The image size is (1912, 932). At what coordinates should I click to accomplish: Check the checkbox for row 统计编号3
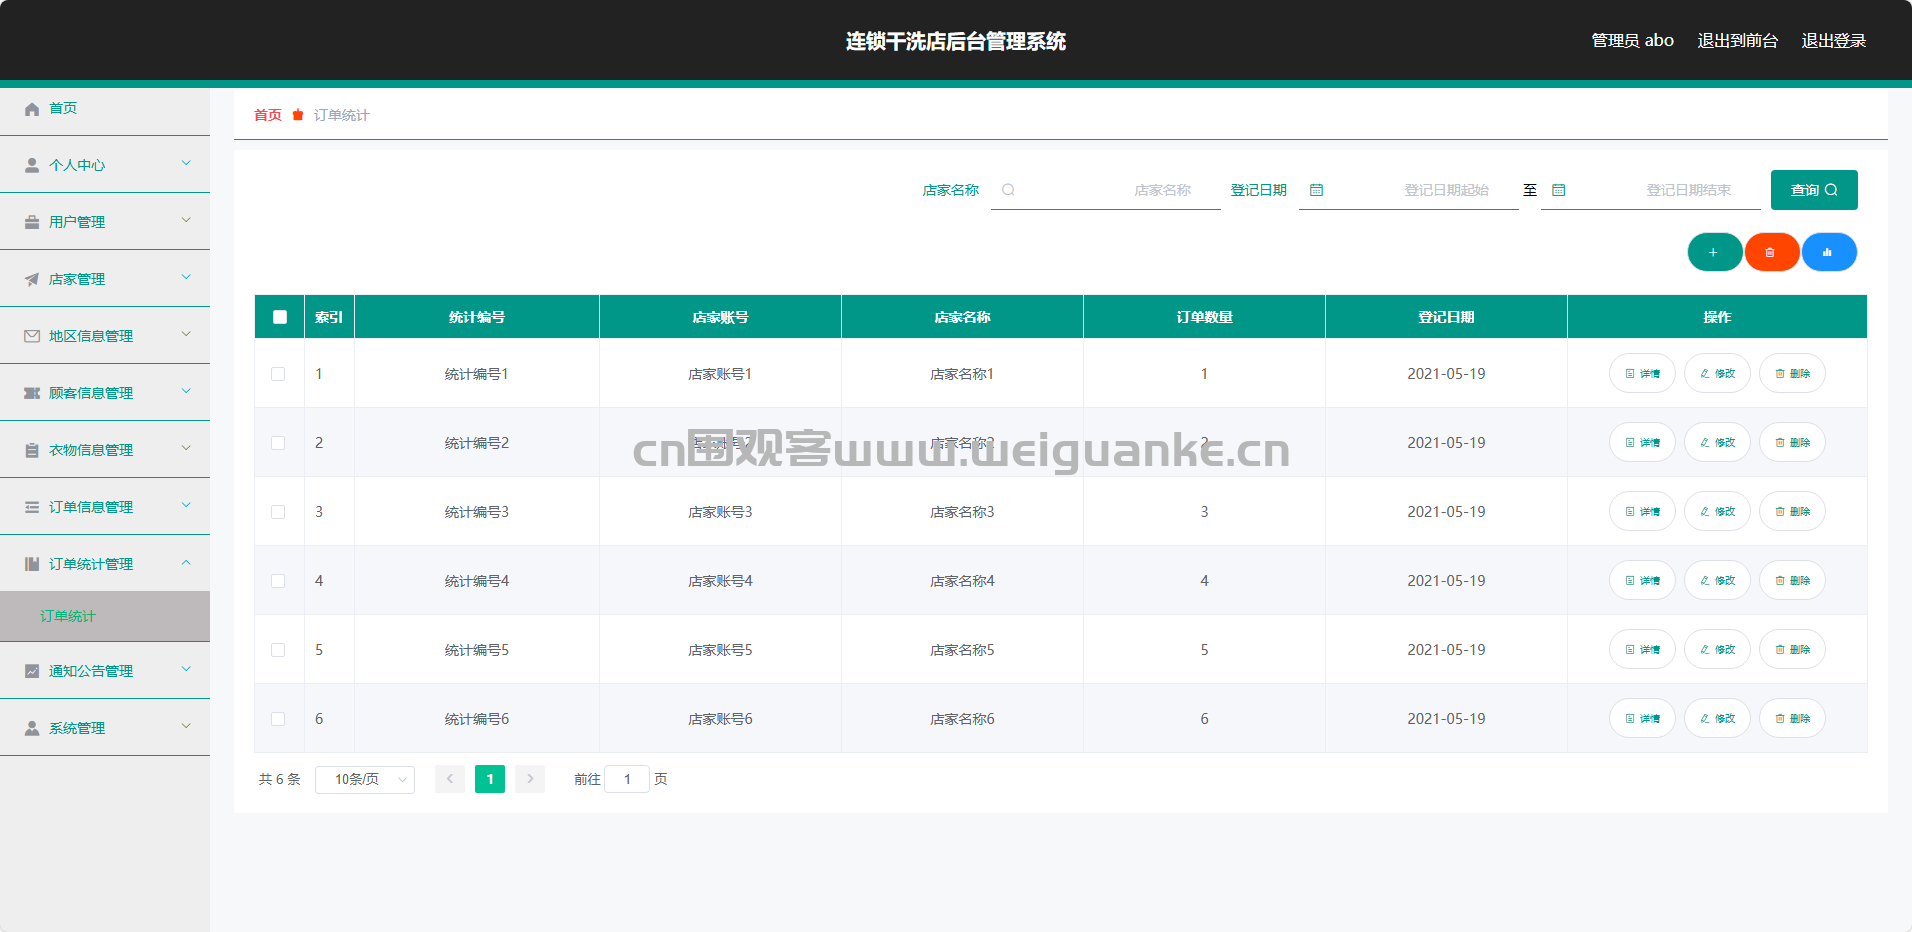pos(278,512)
